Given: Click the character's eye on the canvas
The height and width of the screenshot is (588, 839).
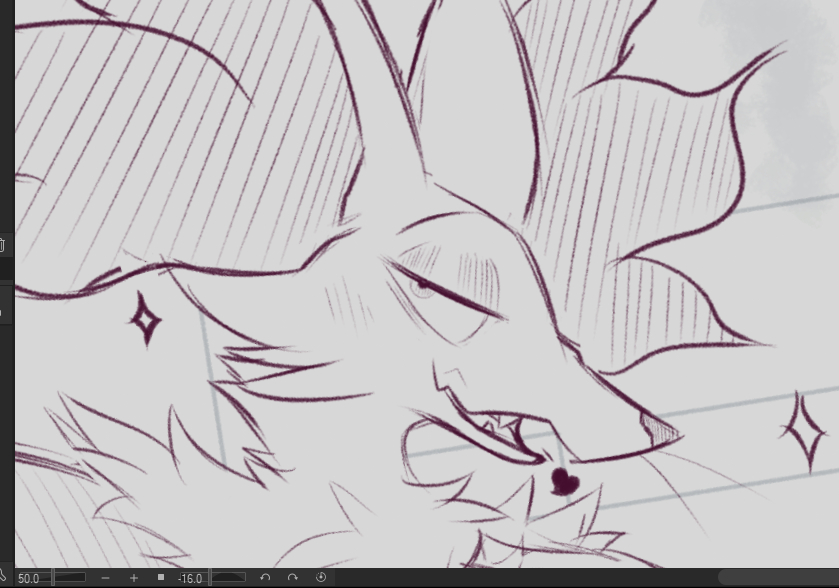Looking at the screenshot, I should [424, 287].
